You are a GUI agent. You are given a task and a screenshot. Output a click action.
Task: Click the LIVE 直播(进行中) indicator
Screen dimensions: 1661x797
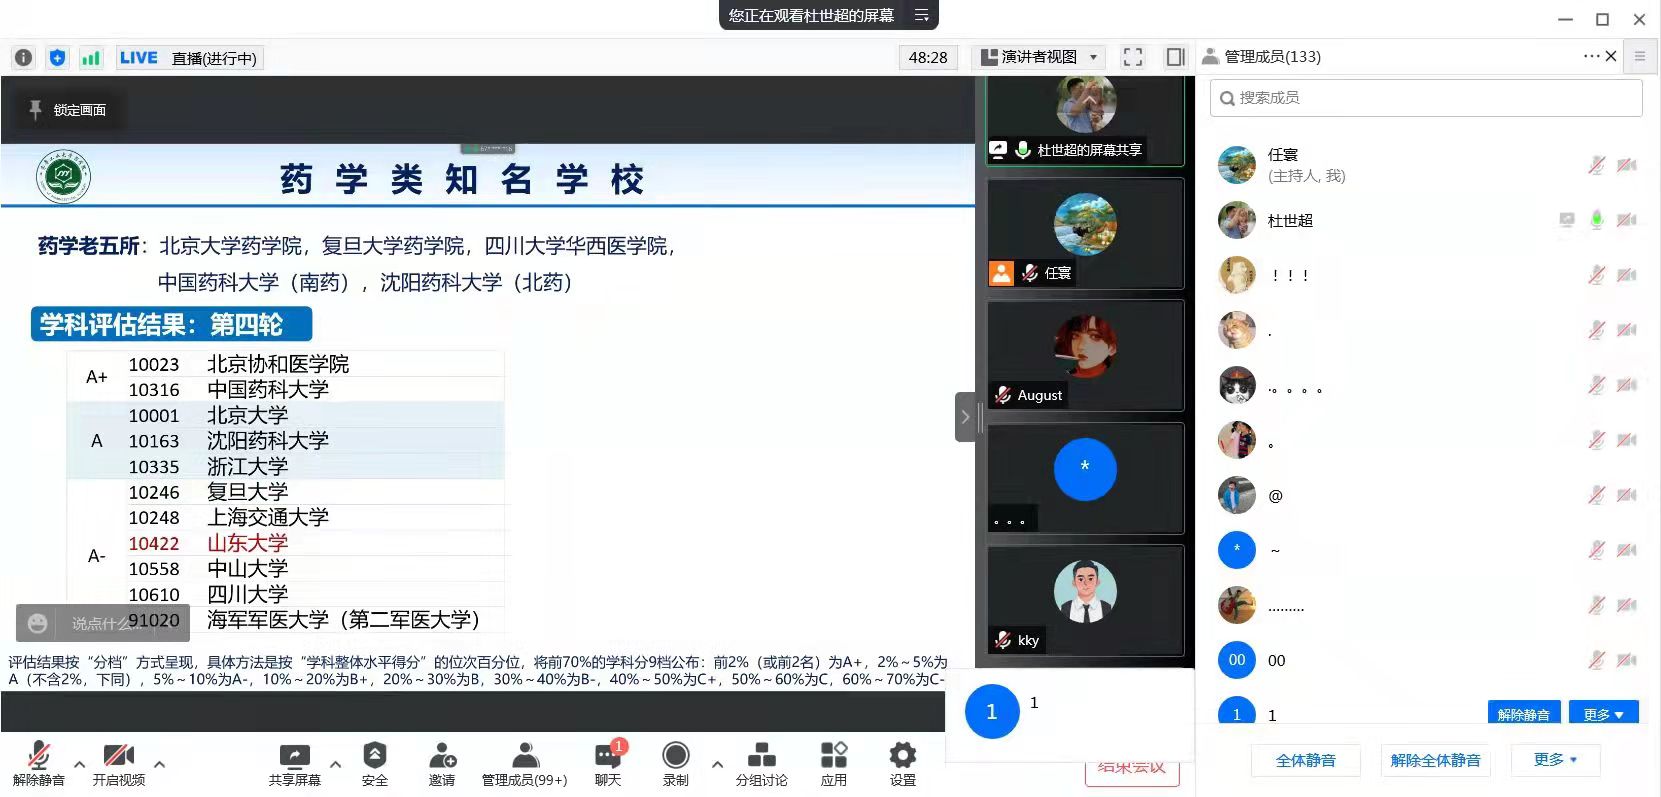point(188,58)
